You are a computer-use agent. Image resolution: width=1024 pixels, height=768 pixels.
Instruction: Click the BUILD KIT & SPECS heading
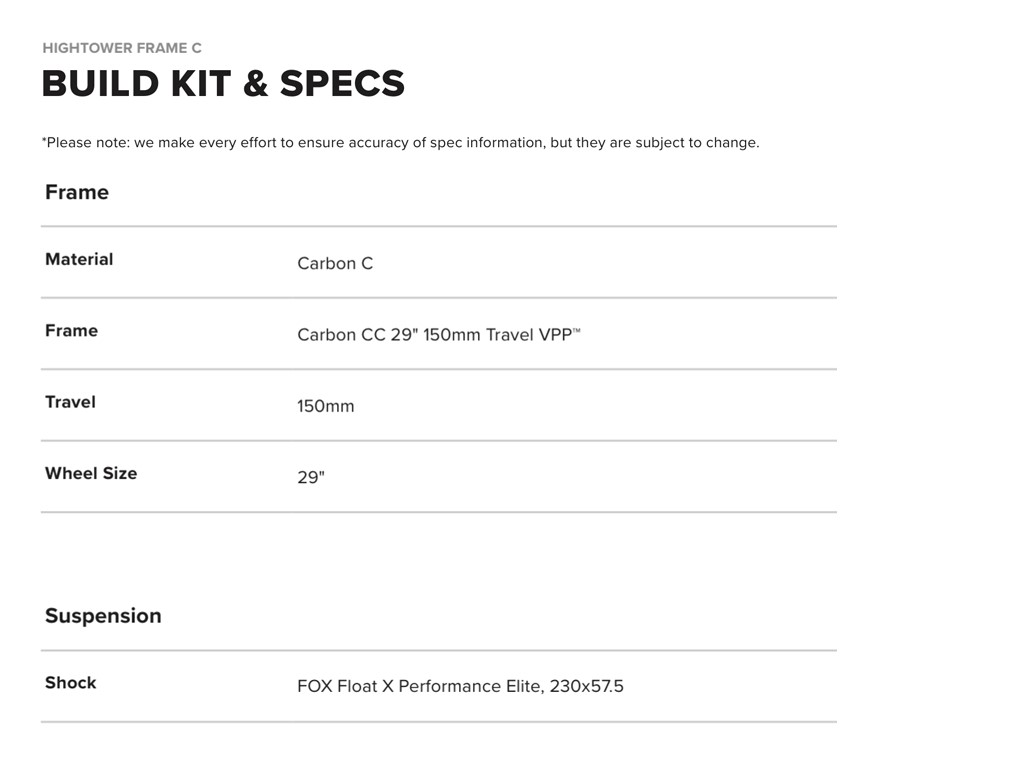tap(223, 84)
